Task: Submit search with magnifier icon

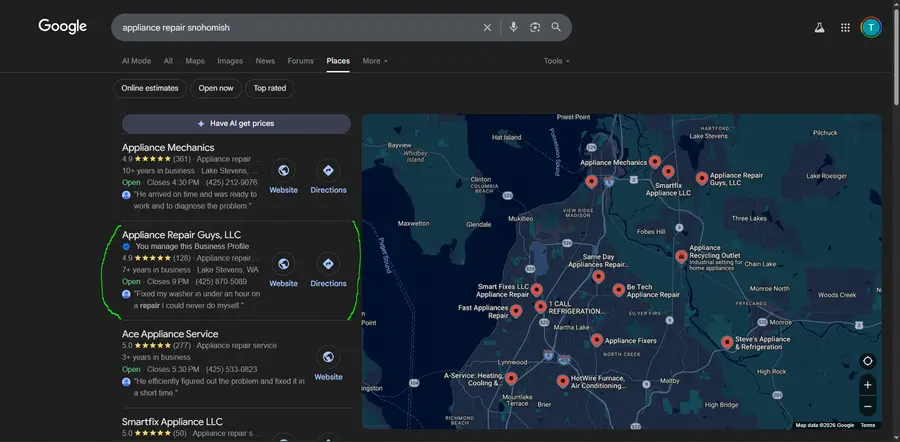Action: pos(556,27)
